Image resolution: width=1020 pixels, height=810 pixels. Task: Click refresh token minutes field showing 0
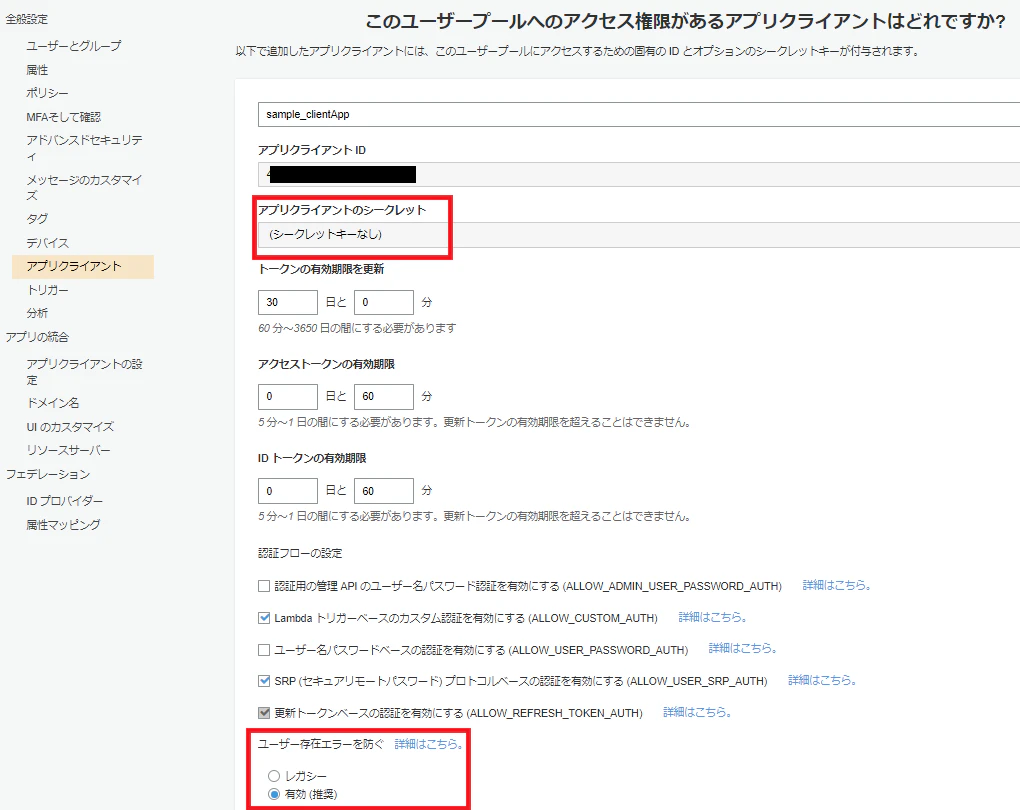pyautogui.click(x=384, y=303)
